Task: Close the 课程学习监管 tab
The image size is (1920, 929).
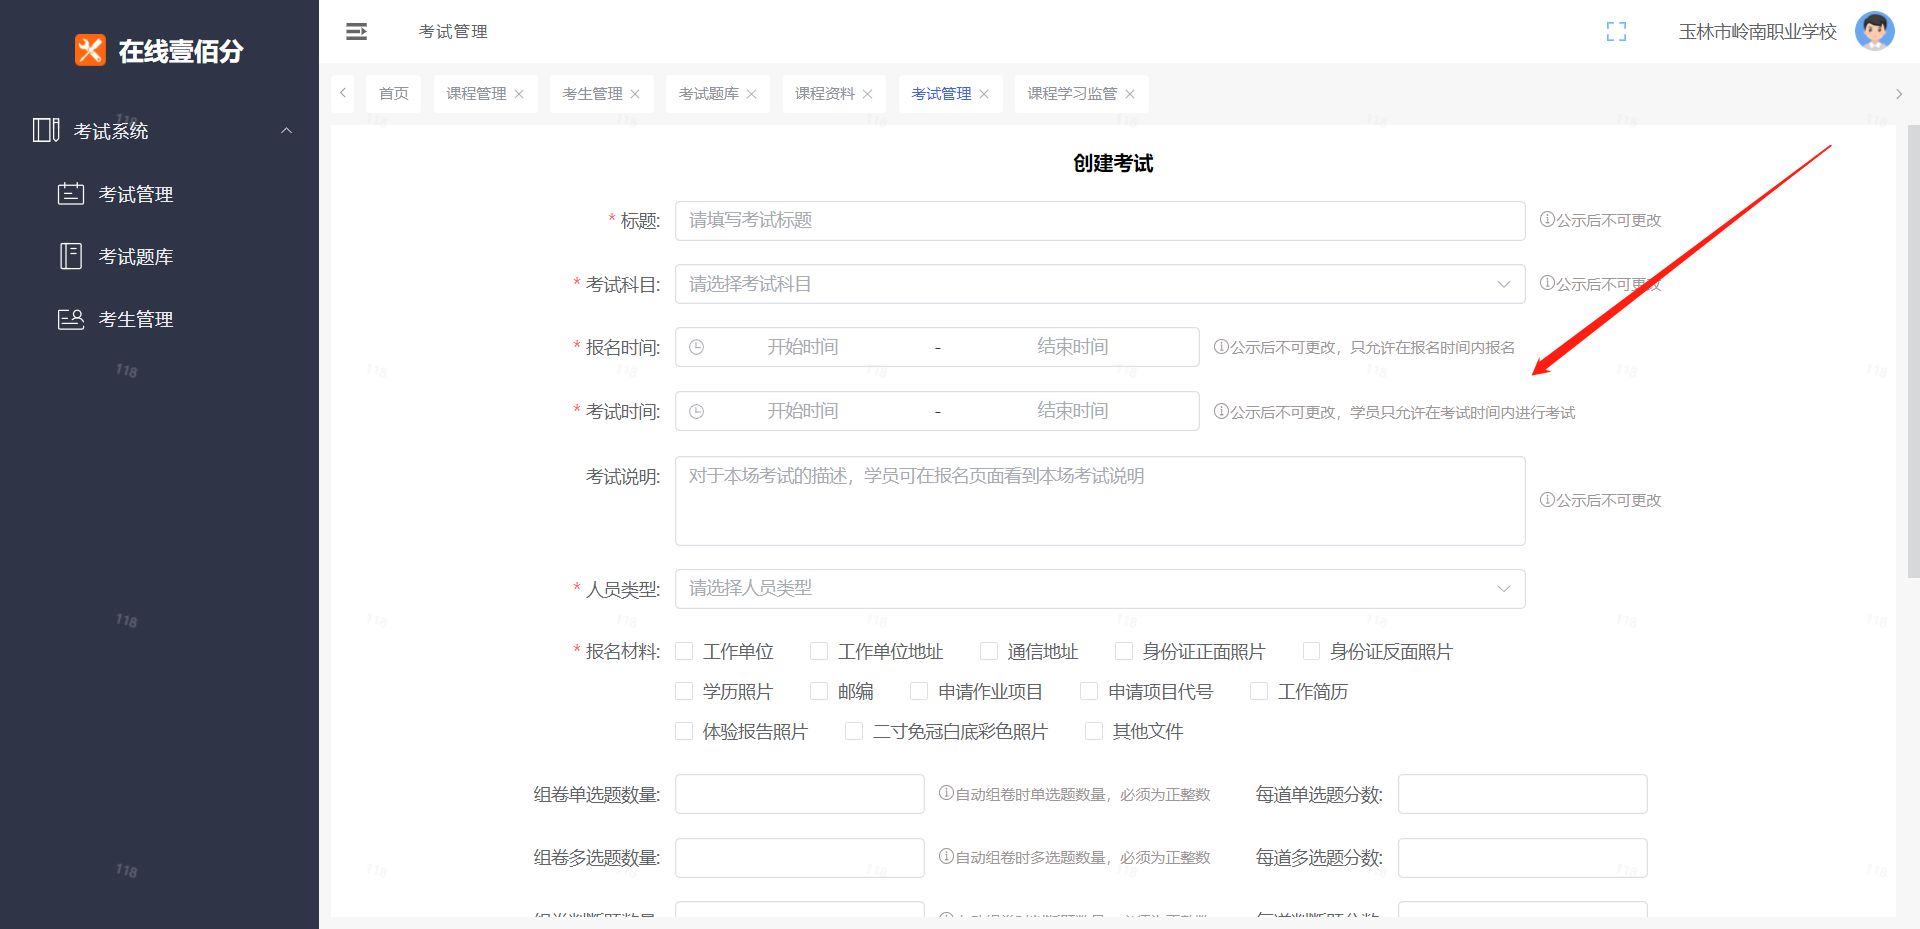Action: [x=1130, y=94]
